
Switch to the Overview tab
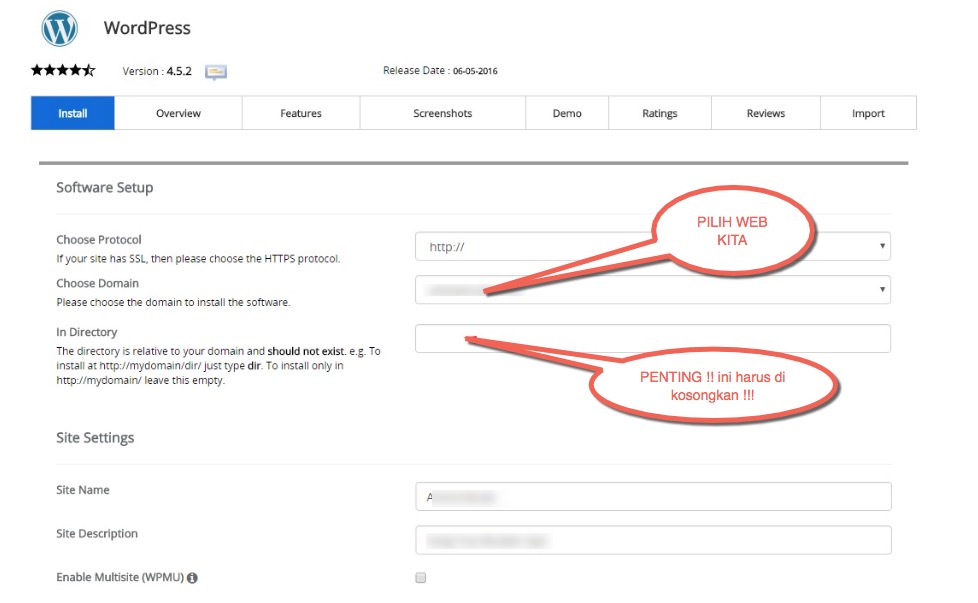pos(178,113)
